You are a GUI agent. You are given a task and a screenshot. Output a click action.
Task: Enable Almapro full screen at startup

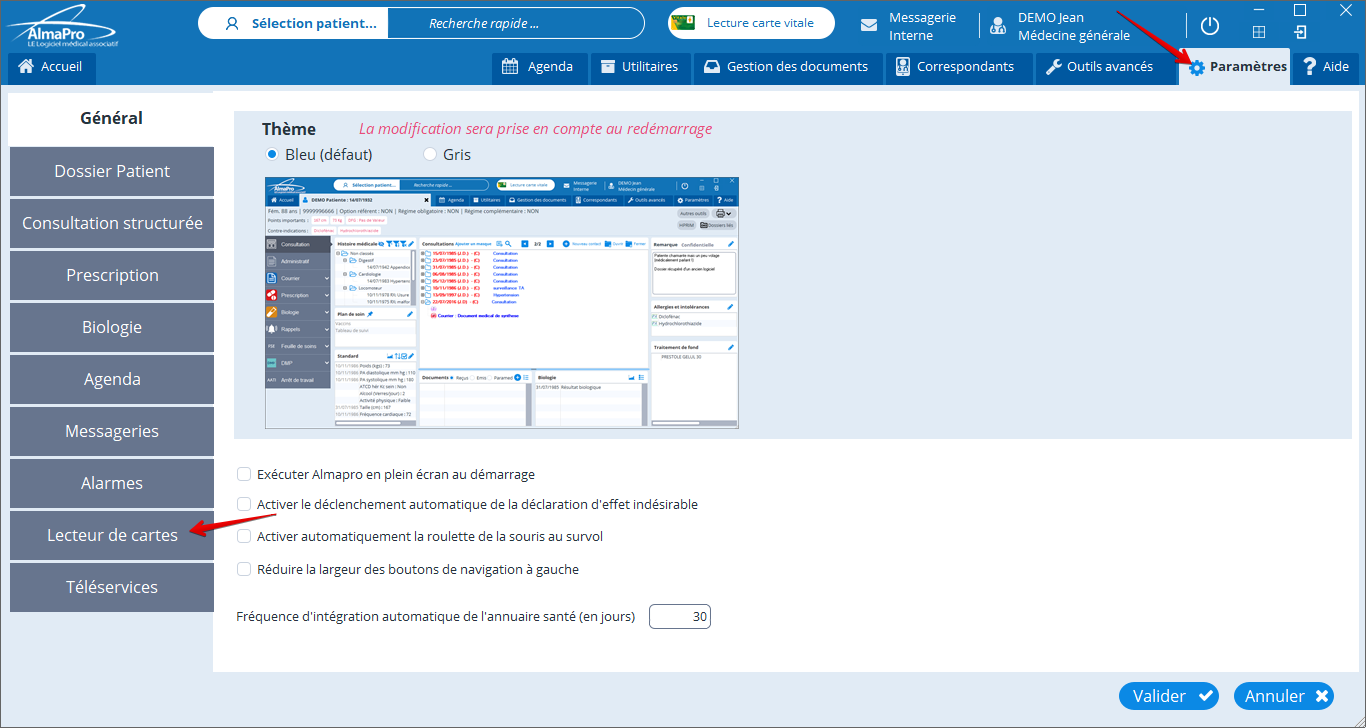click(x=244, y=475)
